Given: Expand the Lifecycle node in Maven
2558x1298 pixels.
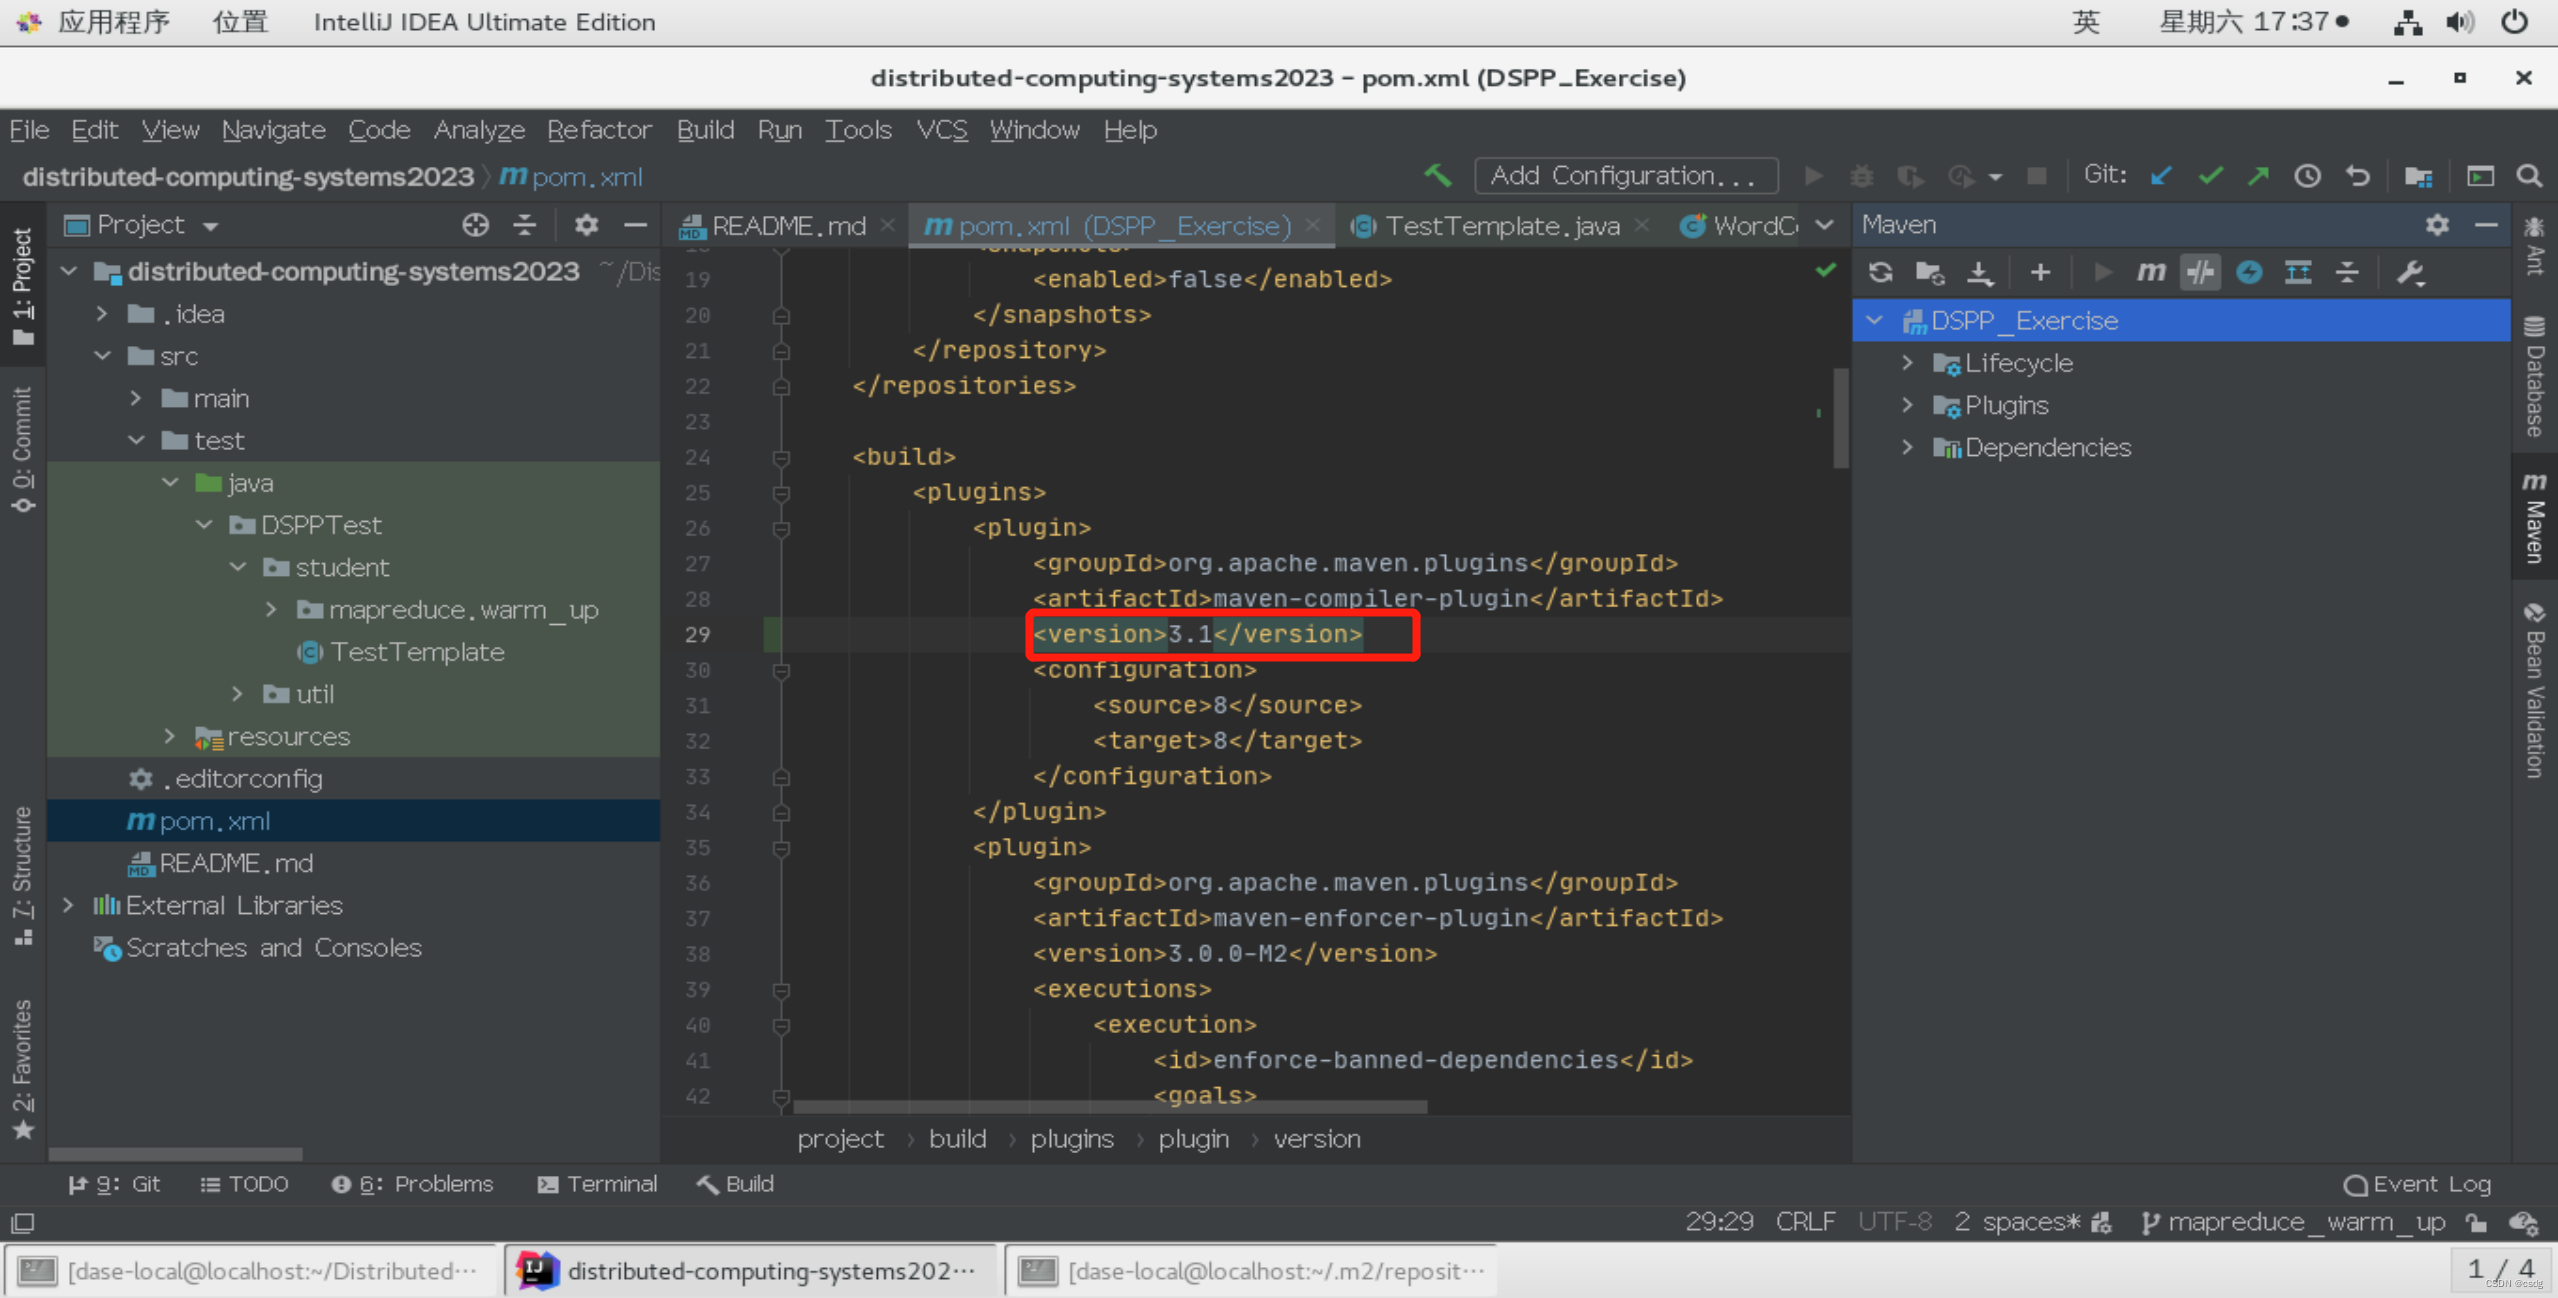Looking at the screenshot, I should click(x=1907, y=363).
